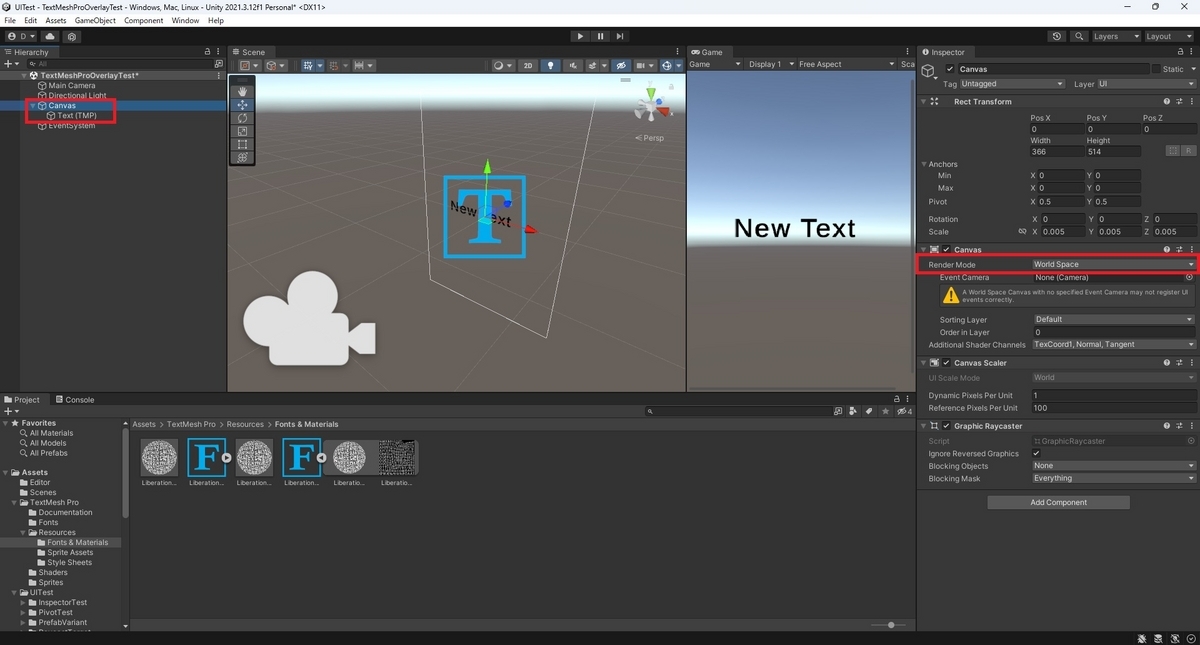Toggle Ignore Reversed Graphics checkbox
This screenshot has height=645, width=1200.
click(x=1036, y=453)
